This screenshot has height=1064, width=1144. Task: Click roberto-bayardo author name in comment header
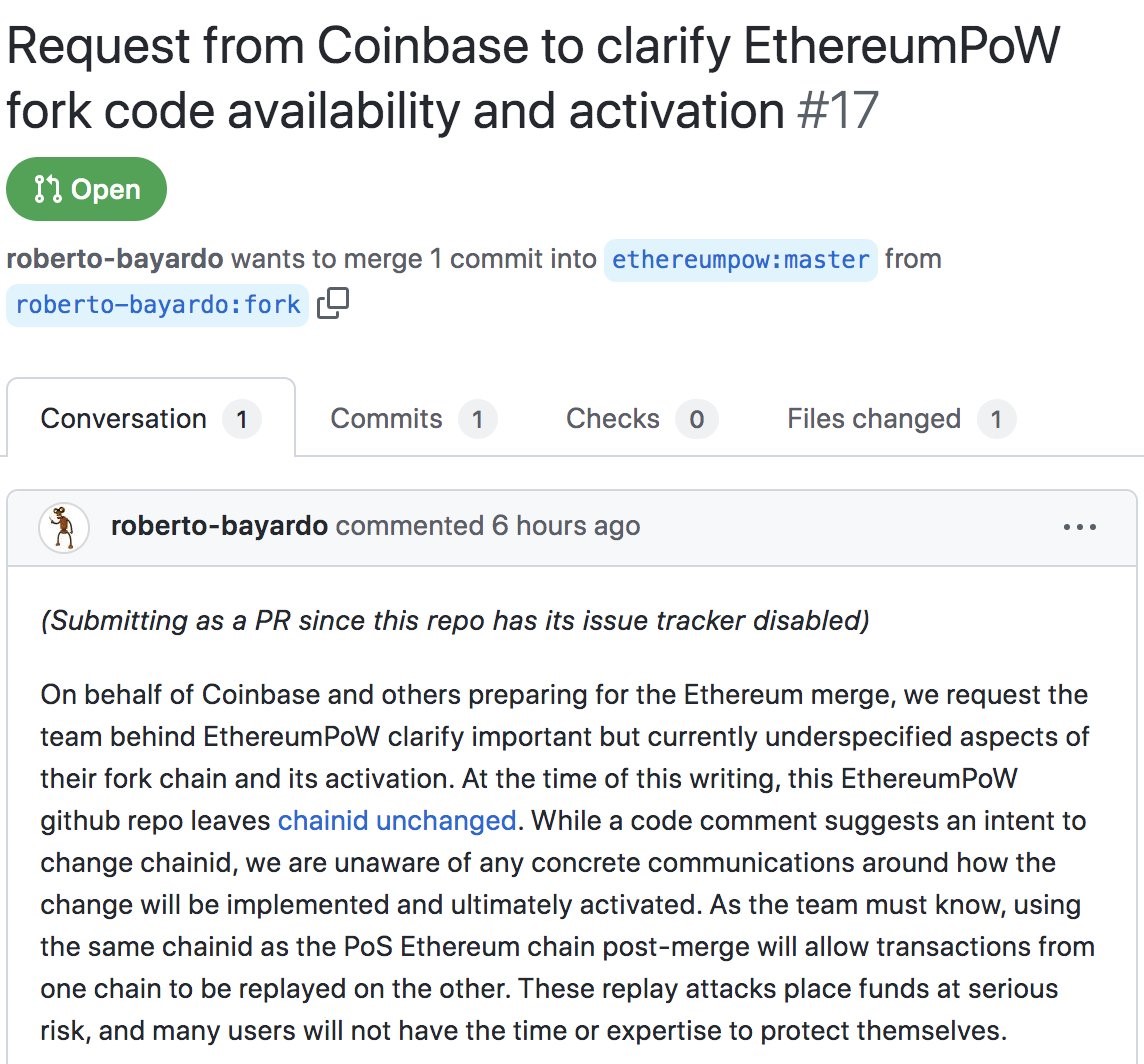click(x=219, y=526)
